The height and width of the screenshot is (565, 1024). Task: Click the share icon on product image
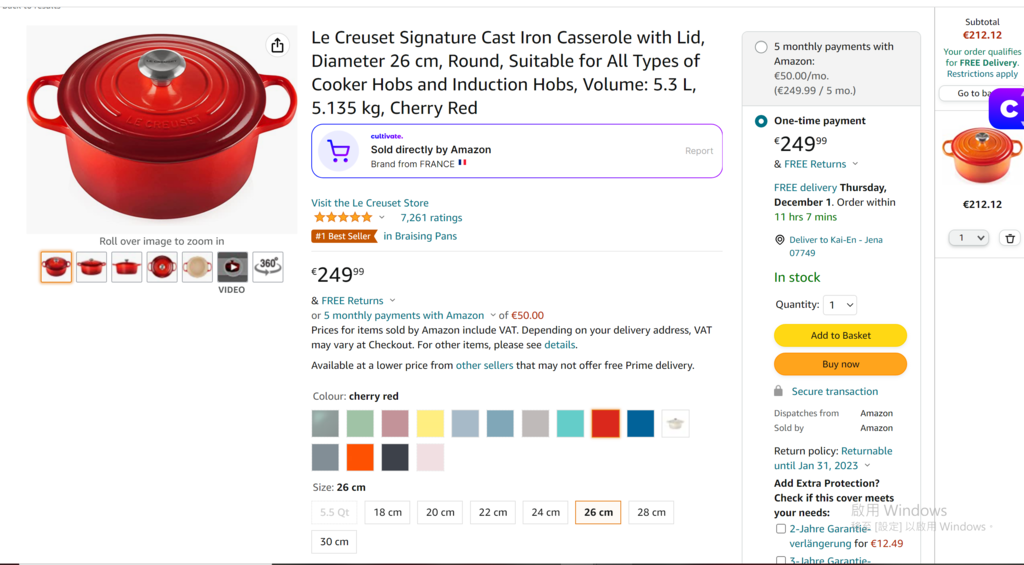point(278,45)
